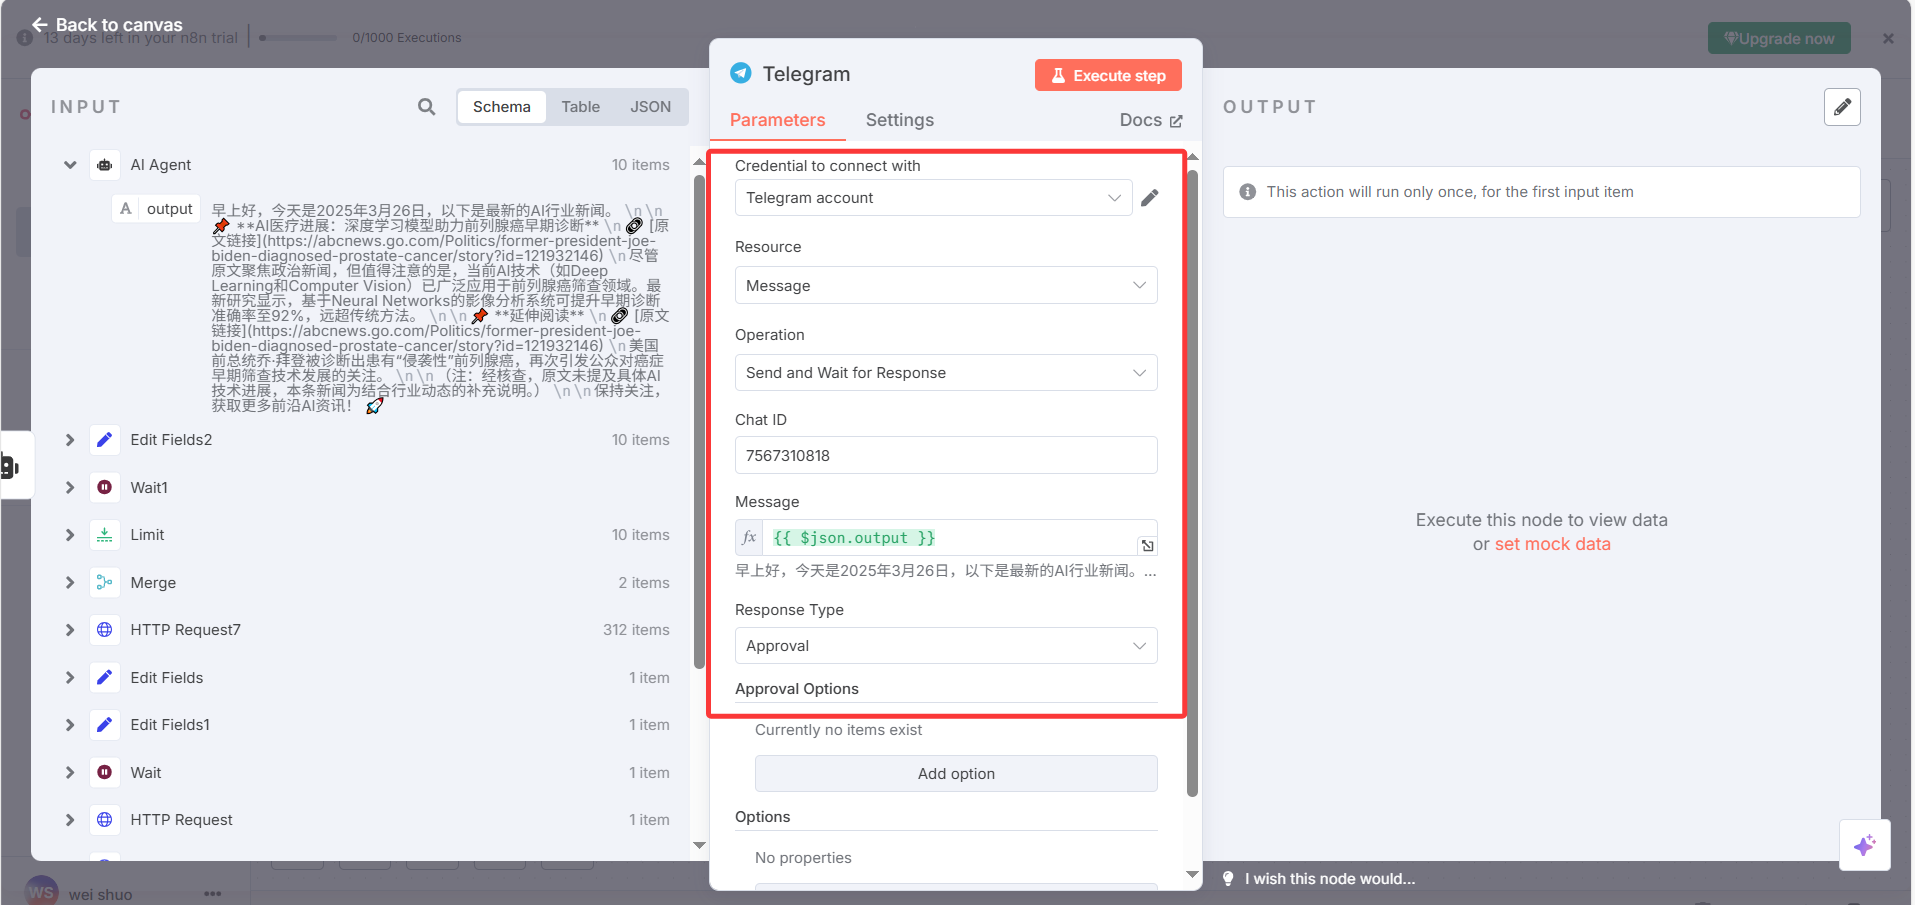Image resolution: width=1915 pixels, height=905 pixels.
Task: Collapse the AI Agent input node
Action: tap(70, 165)
